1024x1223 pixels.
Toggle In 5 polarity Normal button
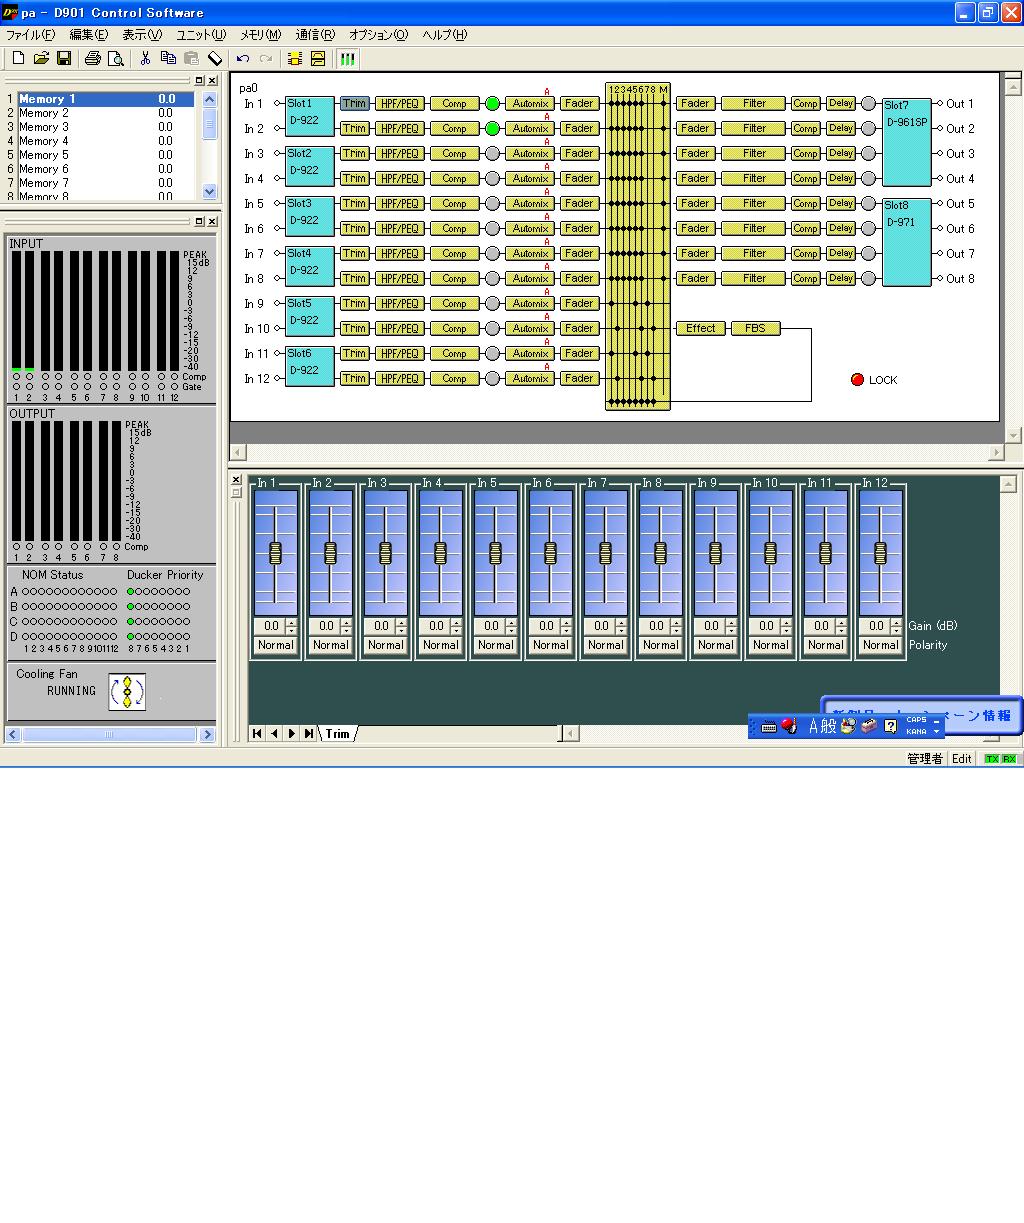(x=495, y=645)
